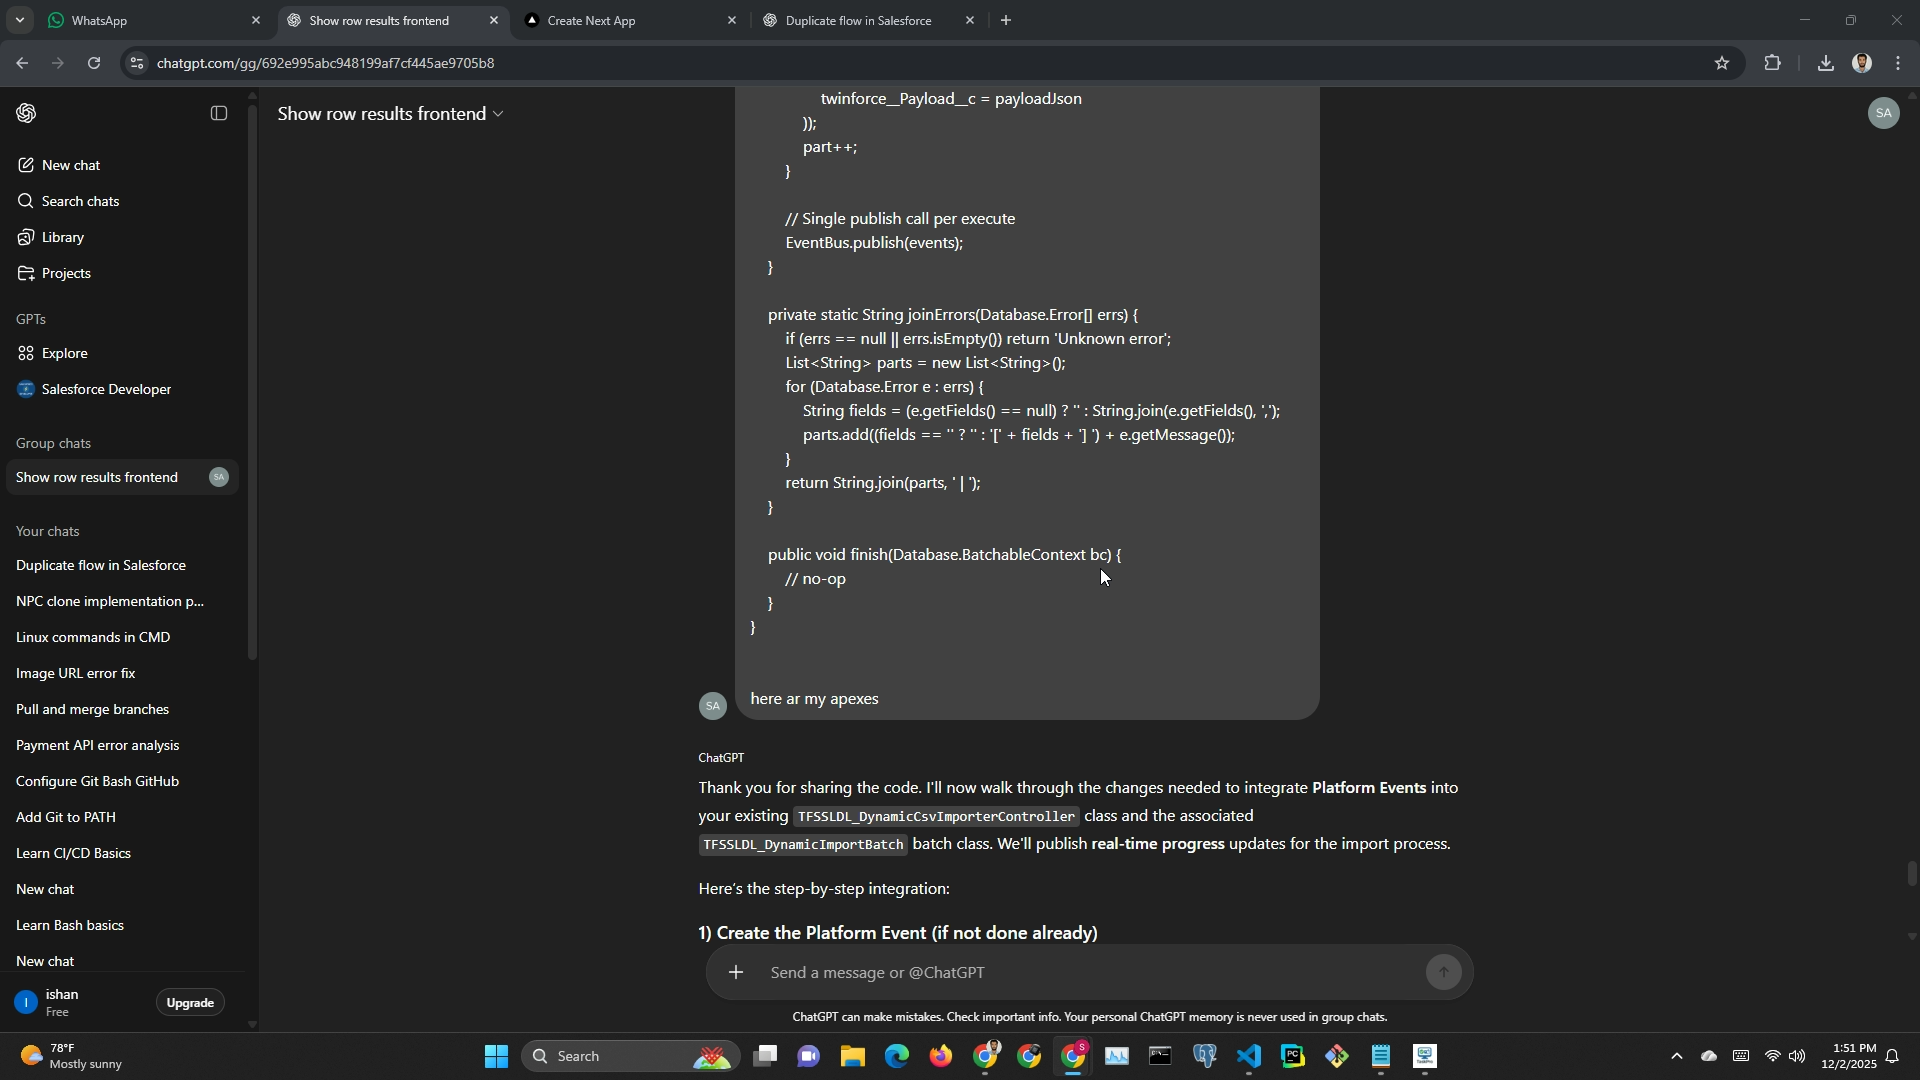1920x1080 pixels.
Task: Open the Library section
Action: click(x=62, y=237)
